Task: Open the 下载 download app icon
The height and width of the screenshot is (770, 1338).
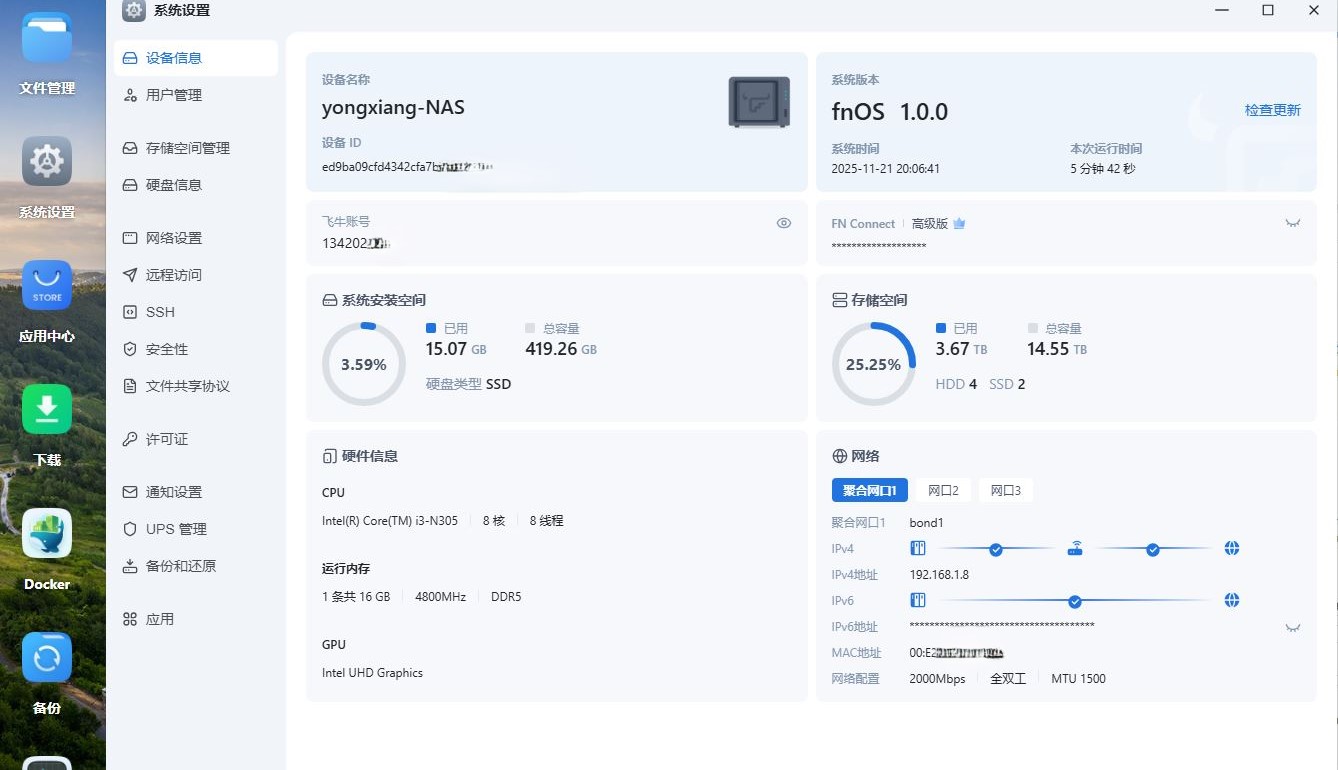Action: pos(47,410)
